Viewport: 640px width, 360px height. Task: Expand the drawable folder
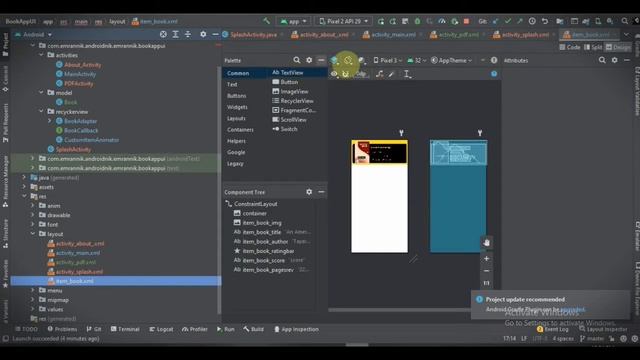(33, 215)
